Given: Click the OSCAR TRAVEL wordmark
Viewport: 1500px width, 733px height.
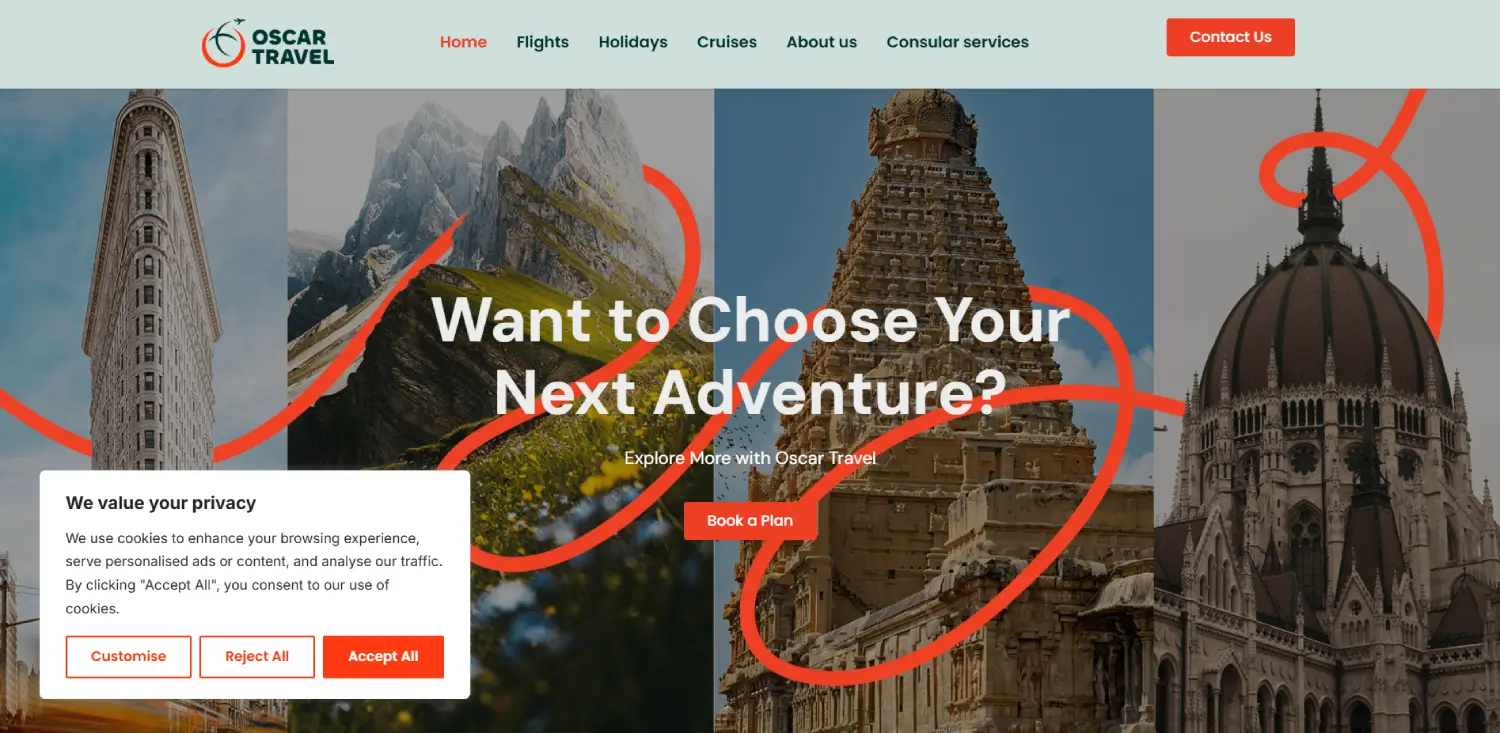Looking at the screenshot, I should [292, 46].
